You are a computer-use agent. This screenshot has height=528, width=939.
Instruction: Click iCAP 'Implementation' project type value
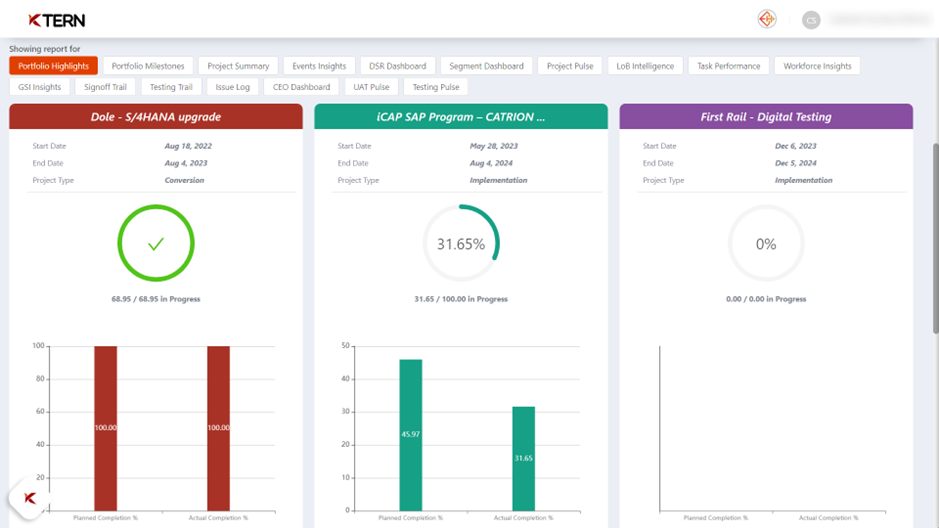click(x=498, y=180)
